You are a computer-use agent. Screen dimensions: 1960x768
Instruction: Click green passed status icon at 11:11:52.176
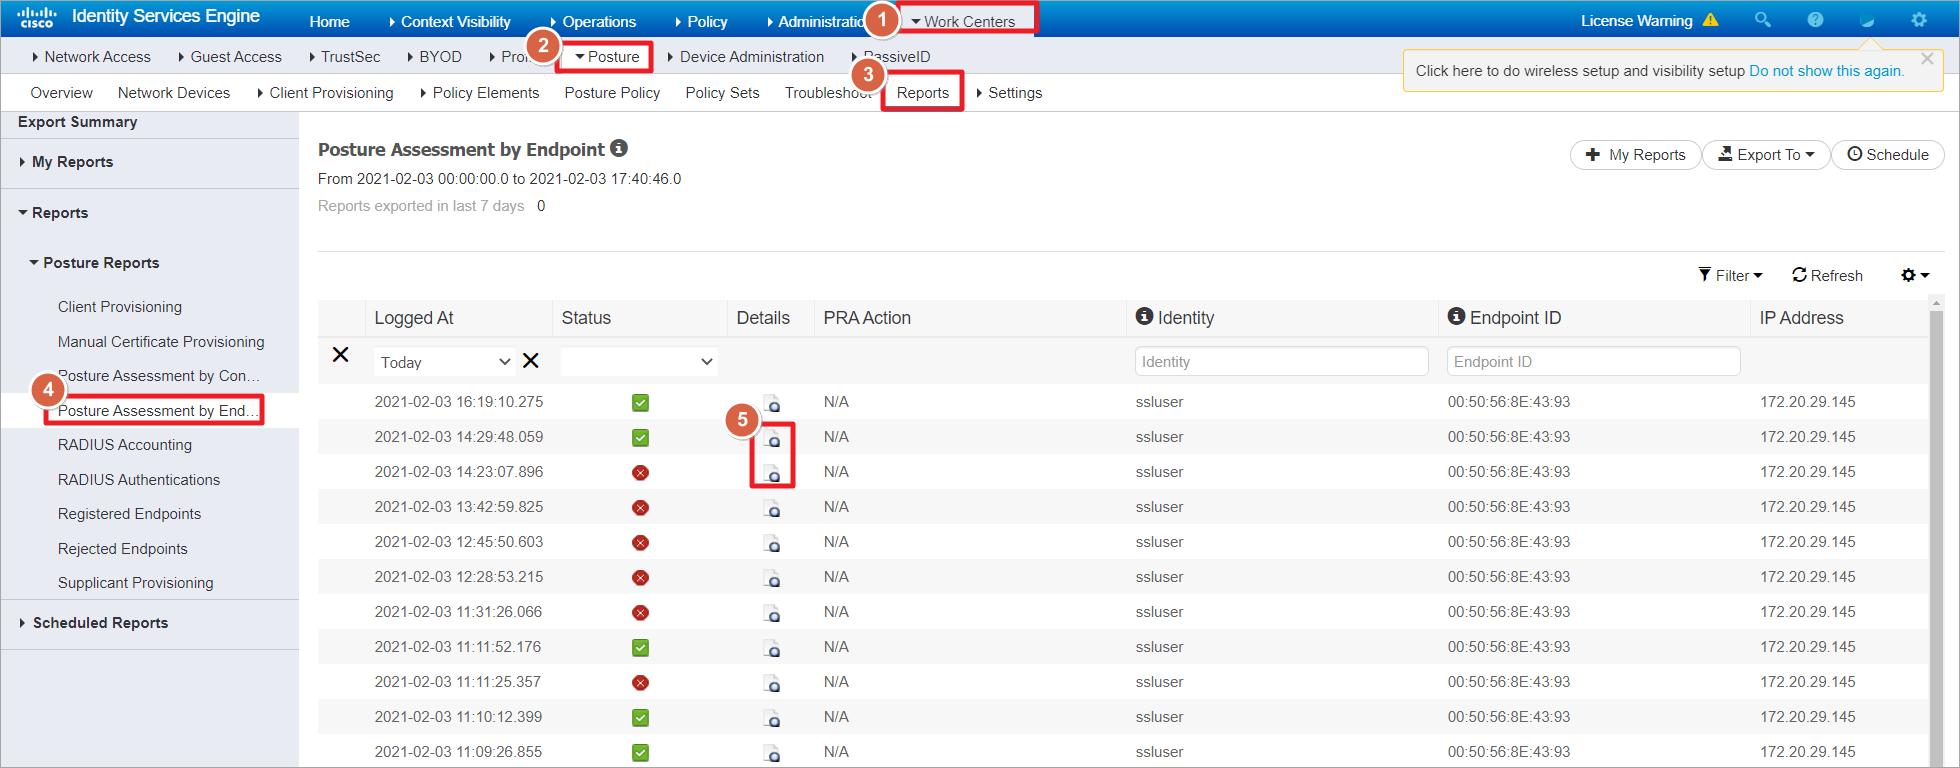641,648
